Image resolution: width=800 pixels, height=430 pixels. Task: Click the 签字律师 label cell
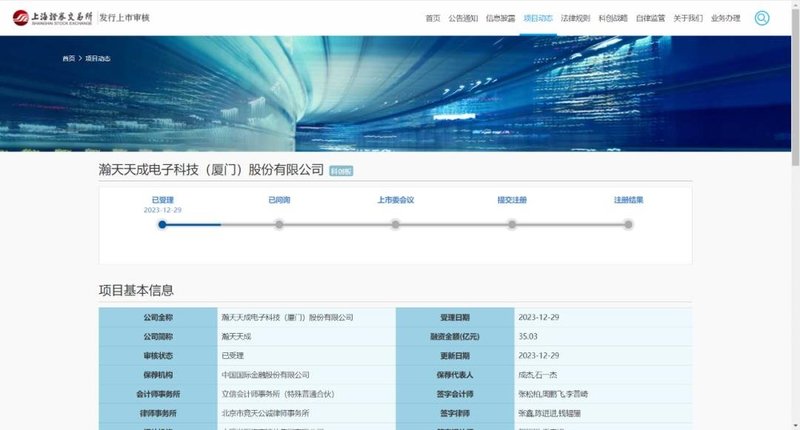coord(455,413)
